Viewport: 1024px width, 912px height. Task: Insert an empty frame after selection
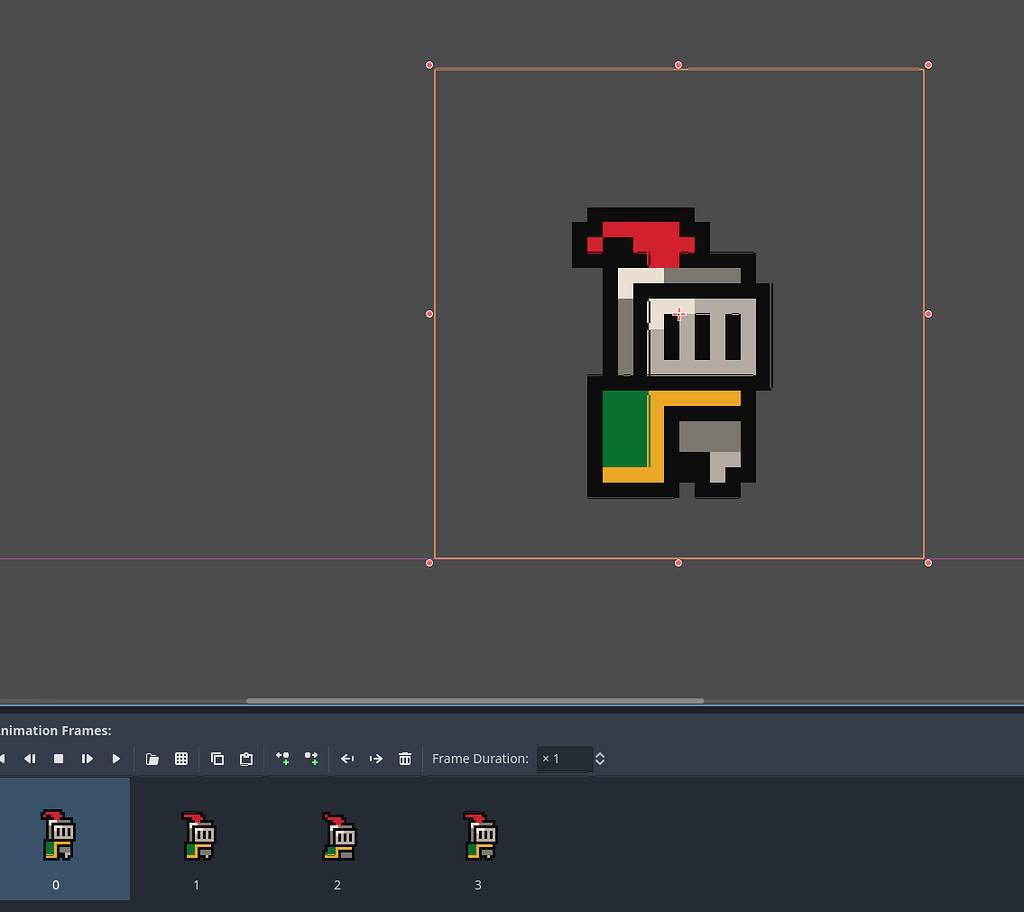(311, 759)
